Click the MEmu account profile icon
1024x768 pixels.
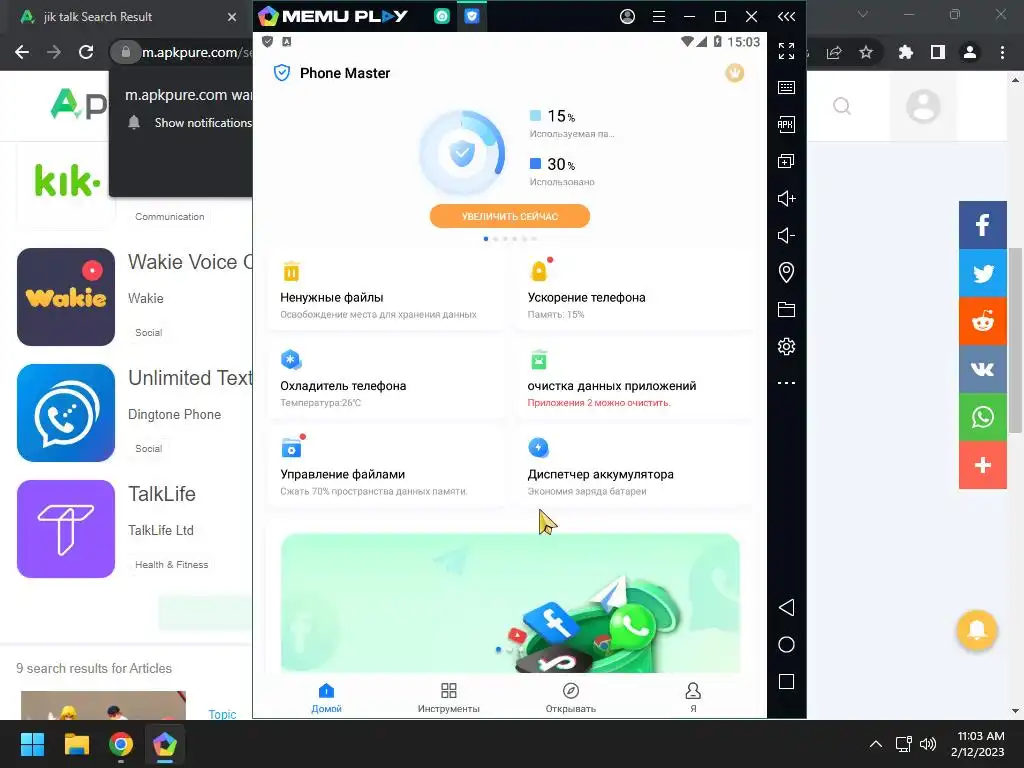(627, 16)
